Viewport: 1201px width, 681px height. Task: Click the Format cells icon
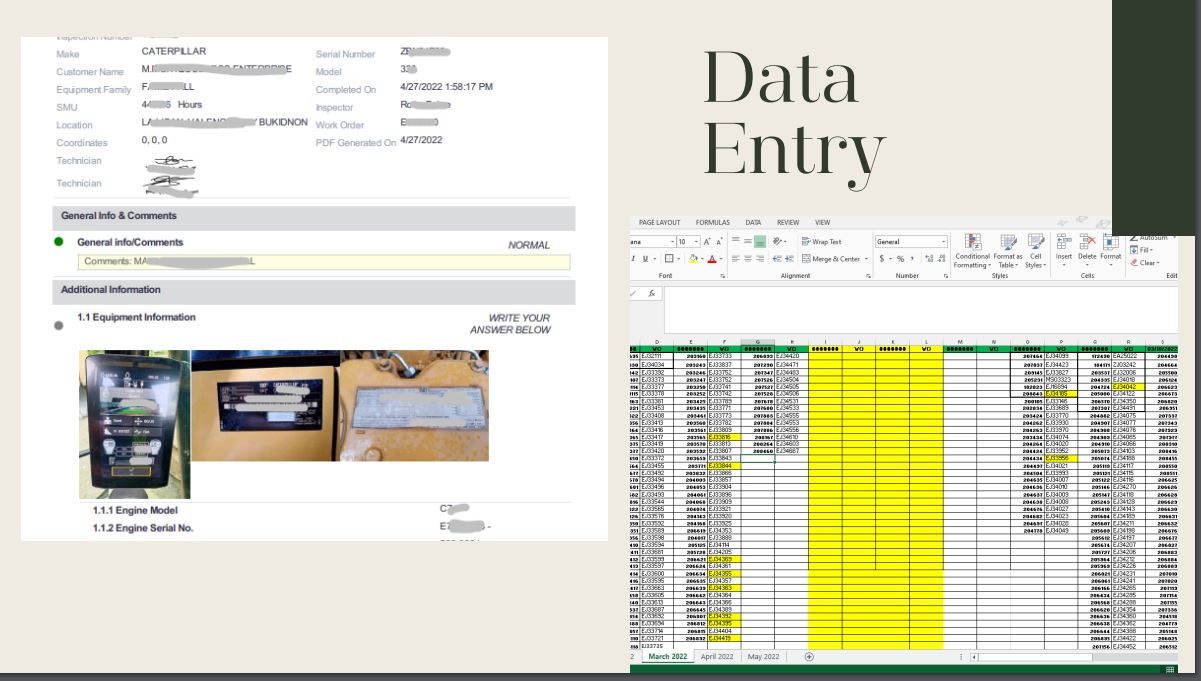point(1110,241)
